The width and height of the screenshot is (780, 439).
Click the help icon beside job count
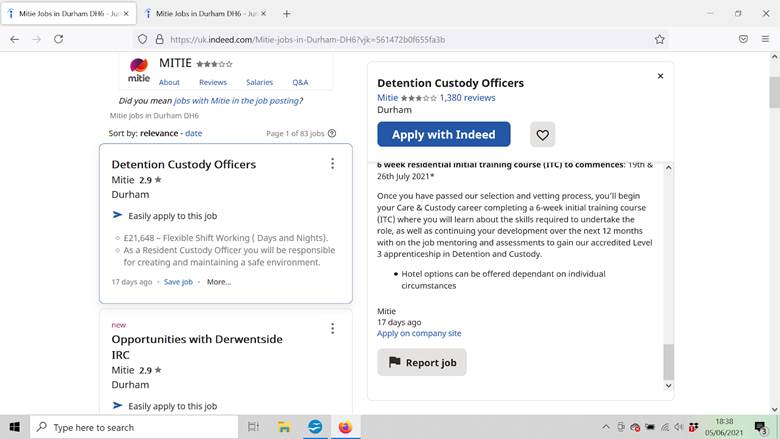pos(332,133)
